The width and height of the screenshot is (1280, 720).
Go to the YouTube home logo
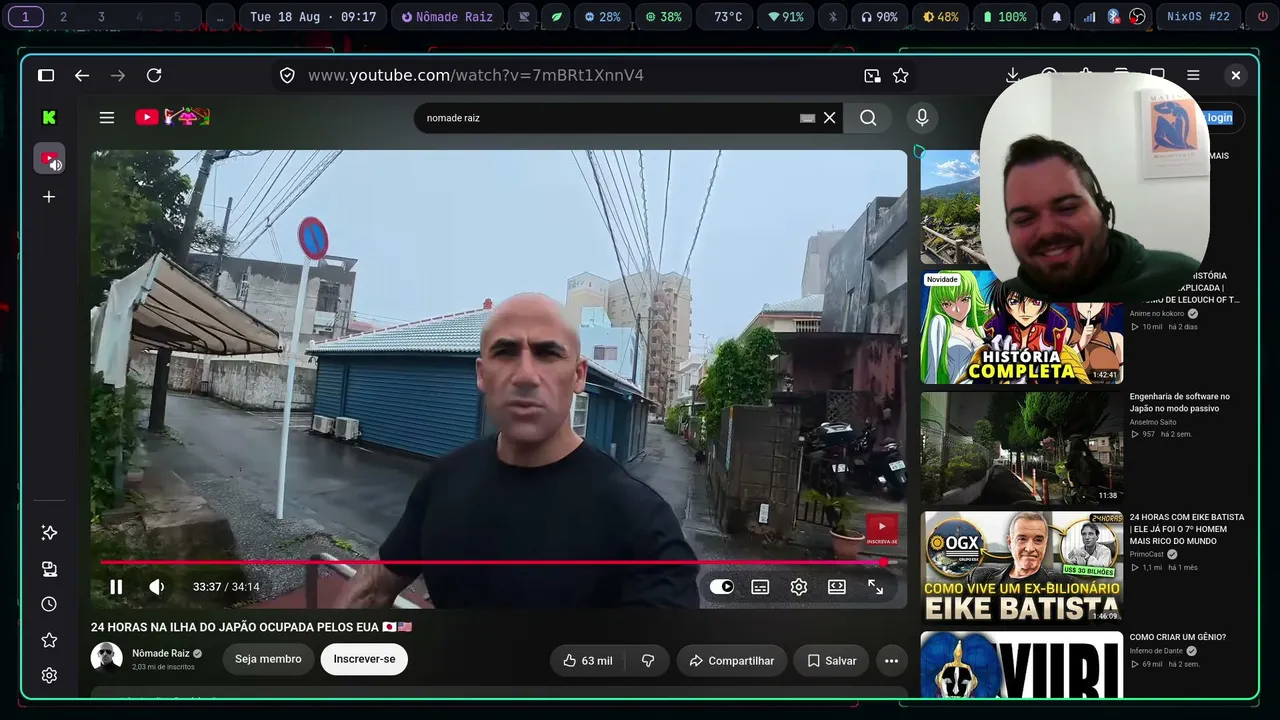(173, 117)
